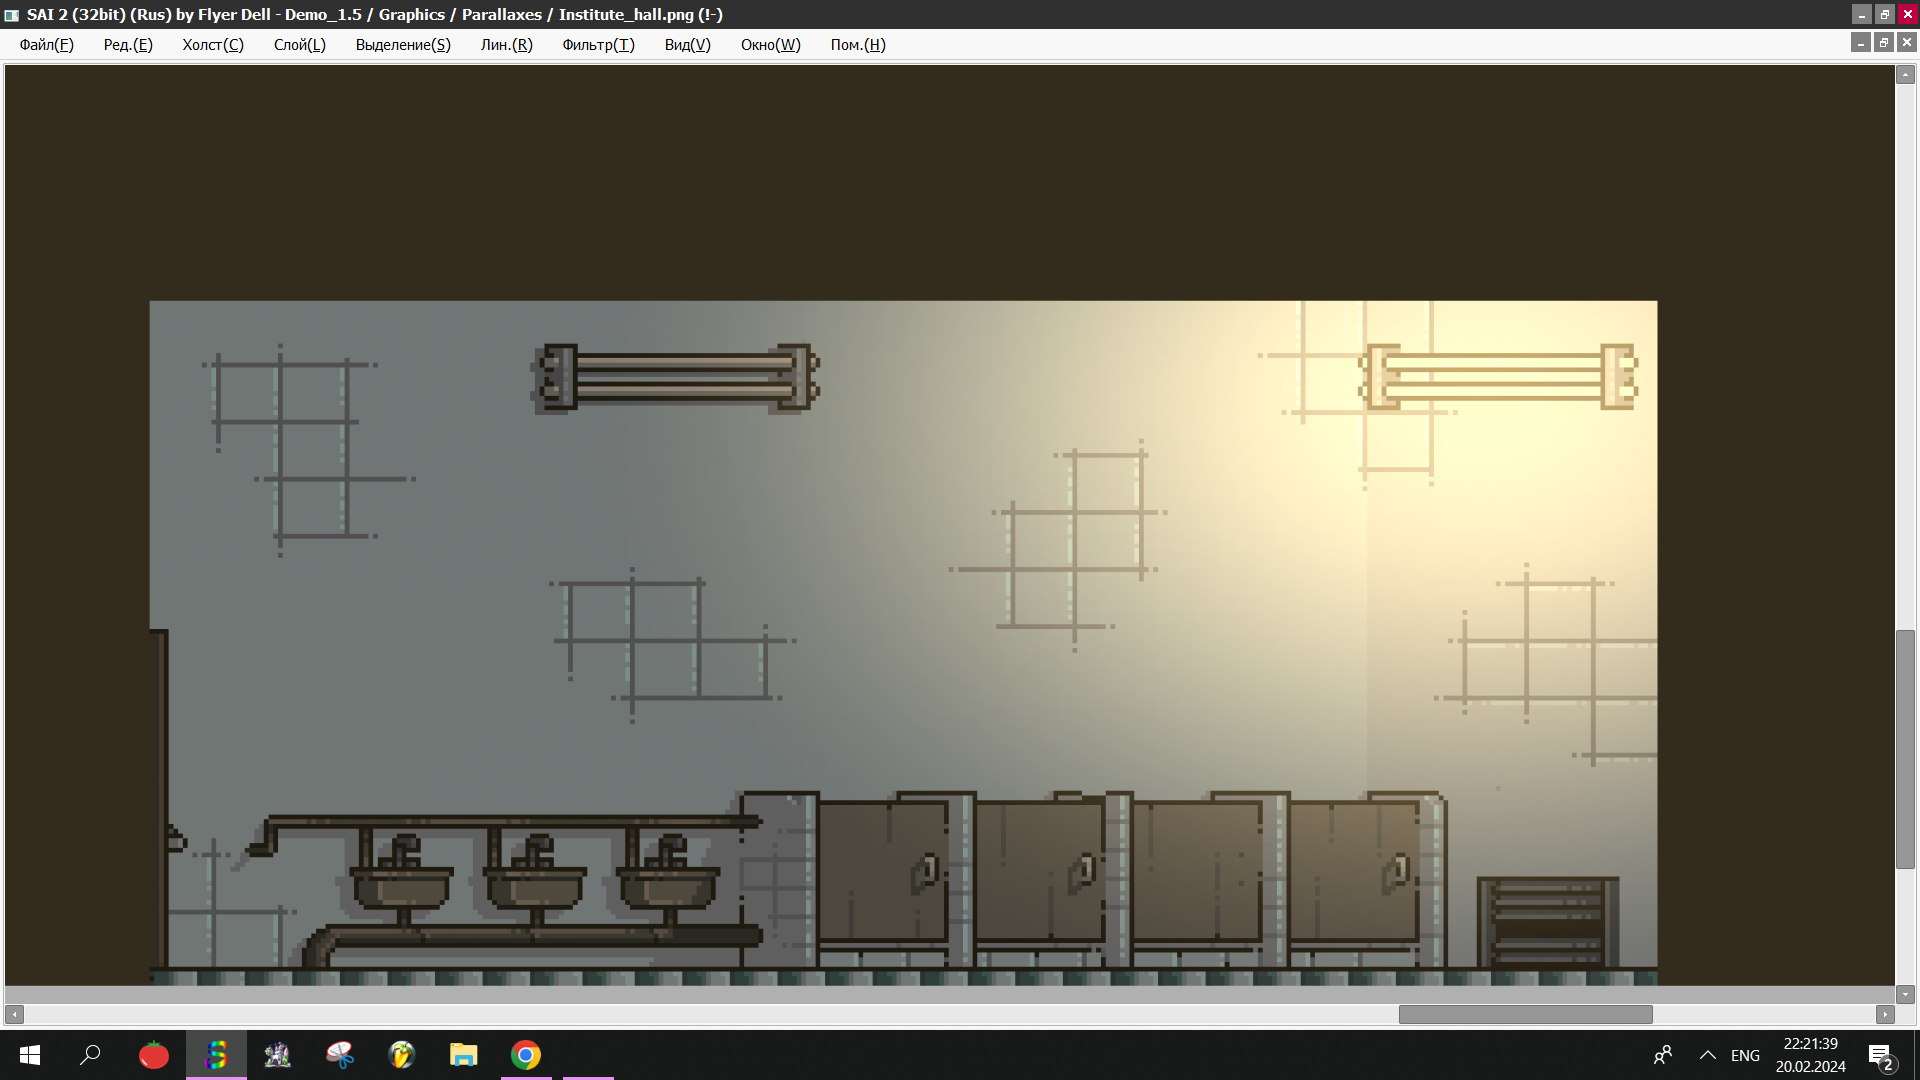Open the Фильтр (Filter) menu
Screen dimensions: 1920x1080
598,45
